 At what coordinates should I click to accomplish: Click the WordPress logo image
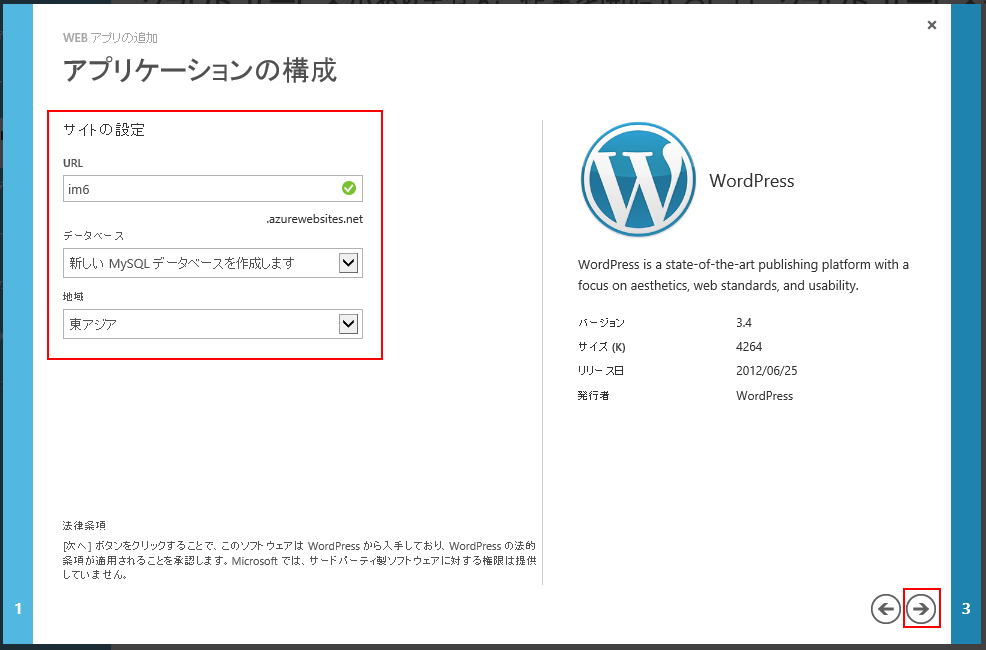(638, 180)
